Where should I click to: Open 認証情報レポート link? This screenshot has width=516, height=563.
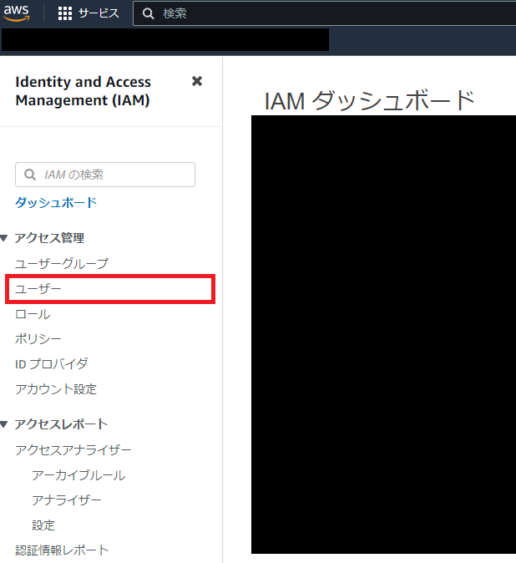pos(62,550)
